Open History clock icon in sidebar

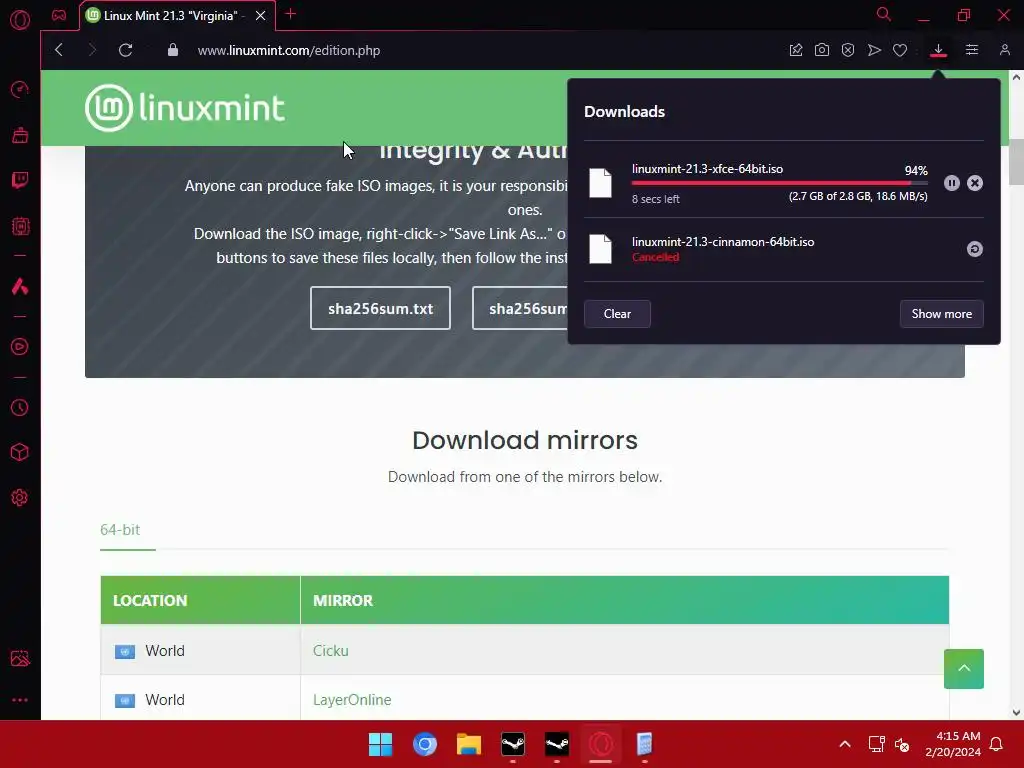[x=20, y=408]
